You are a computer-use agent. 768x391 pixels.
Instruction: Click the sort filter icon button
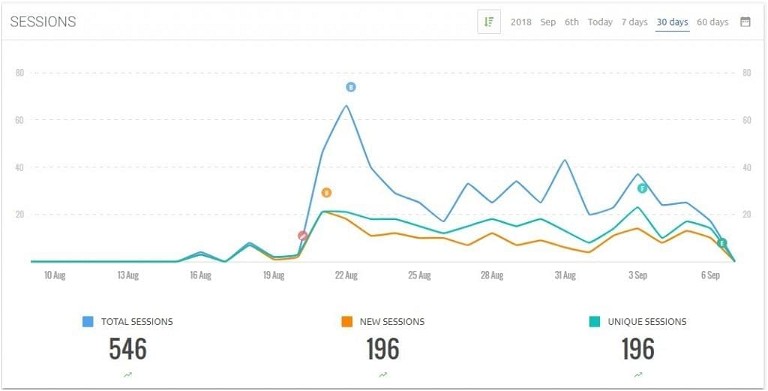[x=489, y=22]
